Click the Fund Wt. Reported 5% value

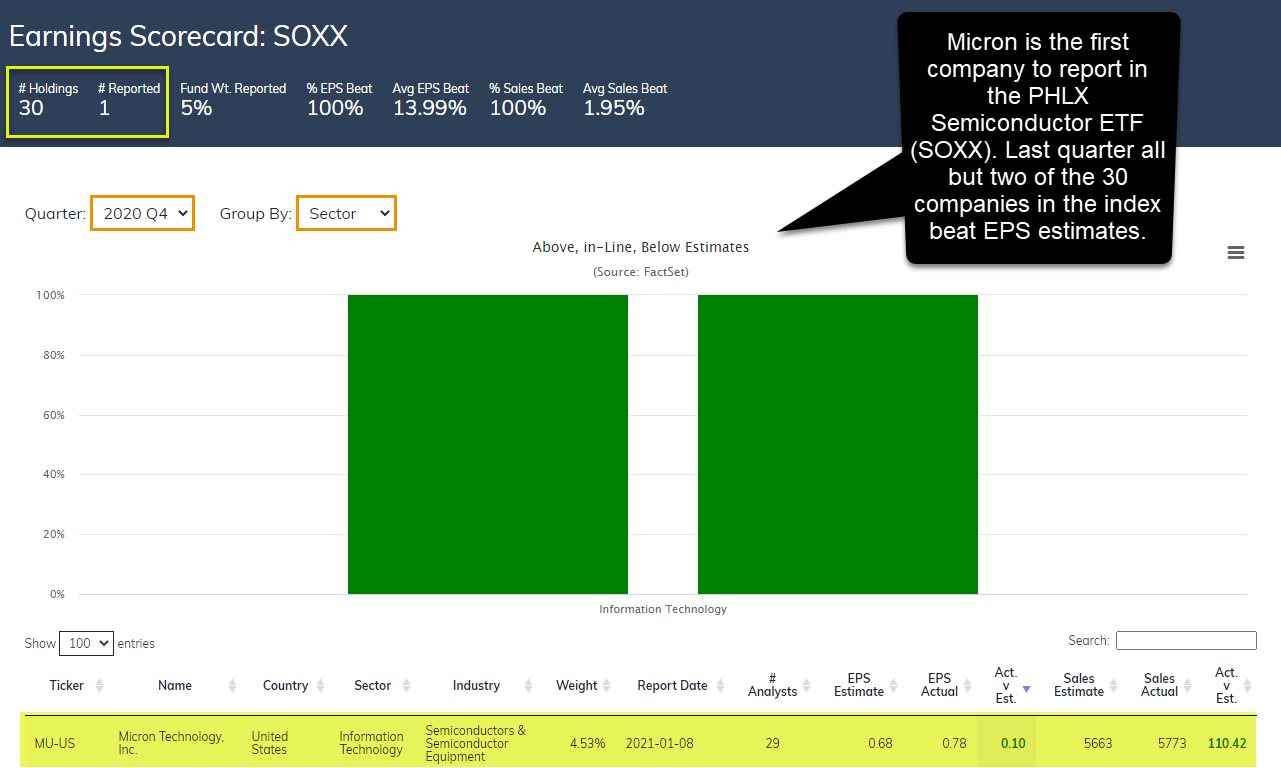click(x=196, y=107)
